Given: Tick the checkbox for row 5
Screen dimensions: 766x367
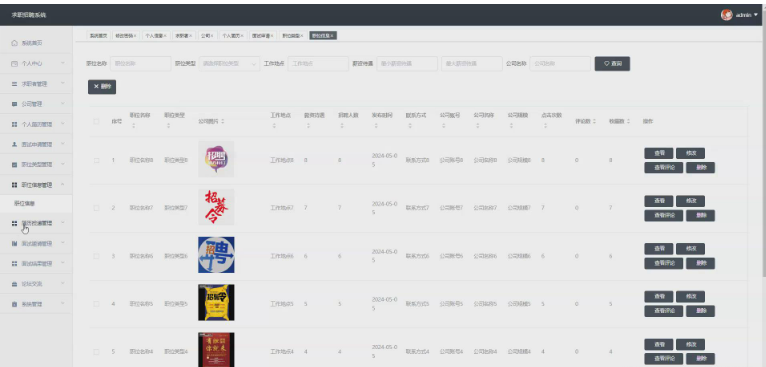Looking at the screenshot, I should click(x=96, y=351).
